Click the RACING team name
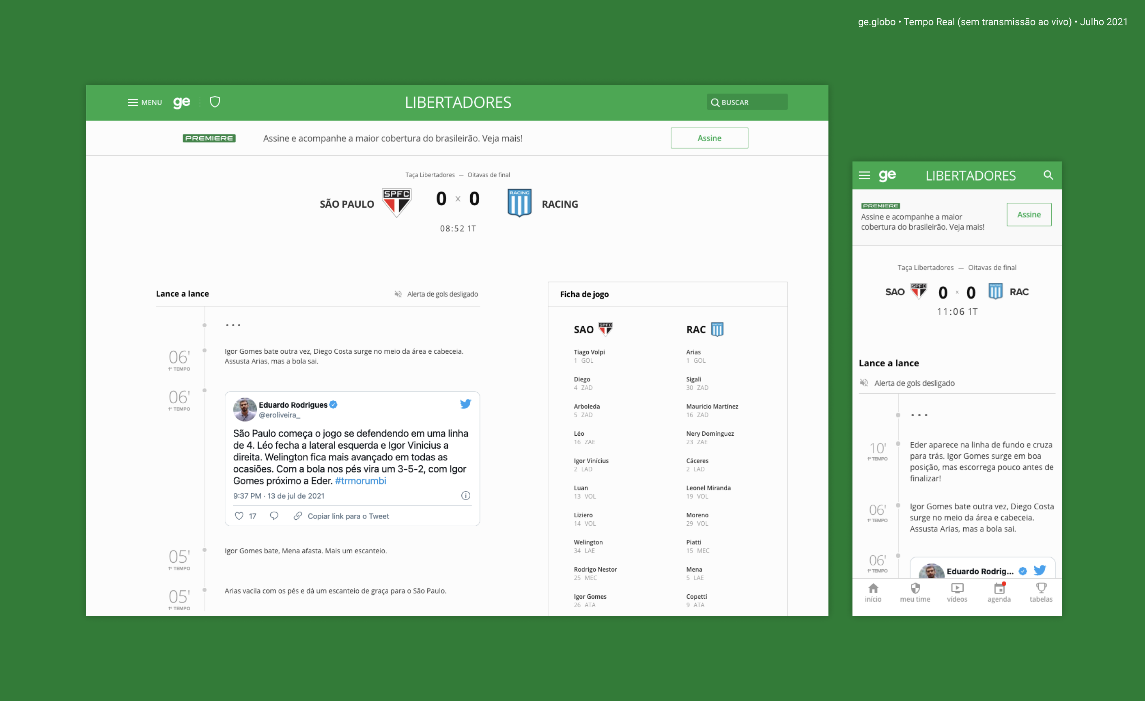 [x=560, y=204]
